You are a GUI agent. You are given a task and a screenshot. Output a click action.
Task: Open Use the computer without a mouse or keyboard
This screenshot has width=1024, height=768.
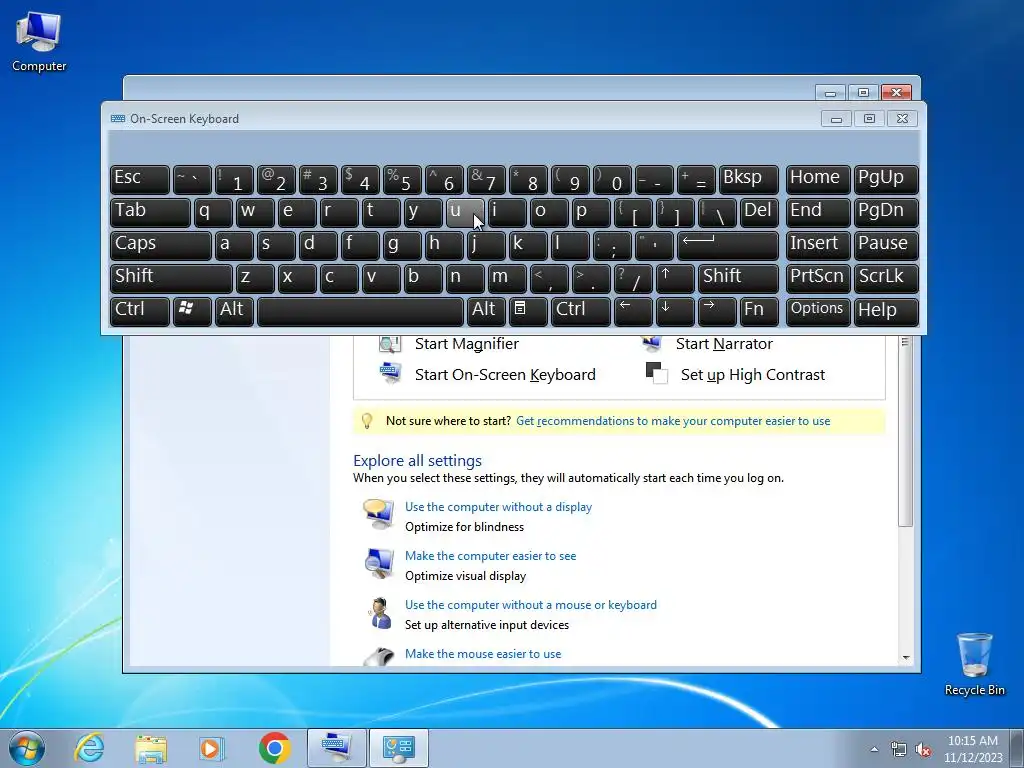[531, 605]
